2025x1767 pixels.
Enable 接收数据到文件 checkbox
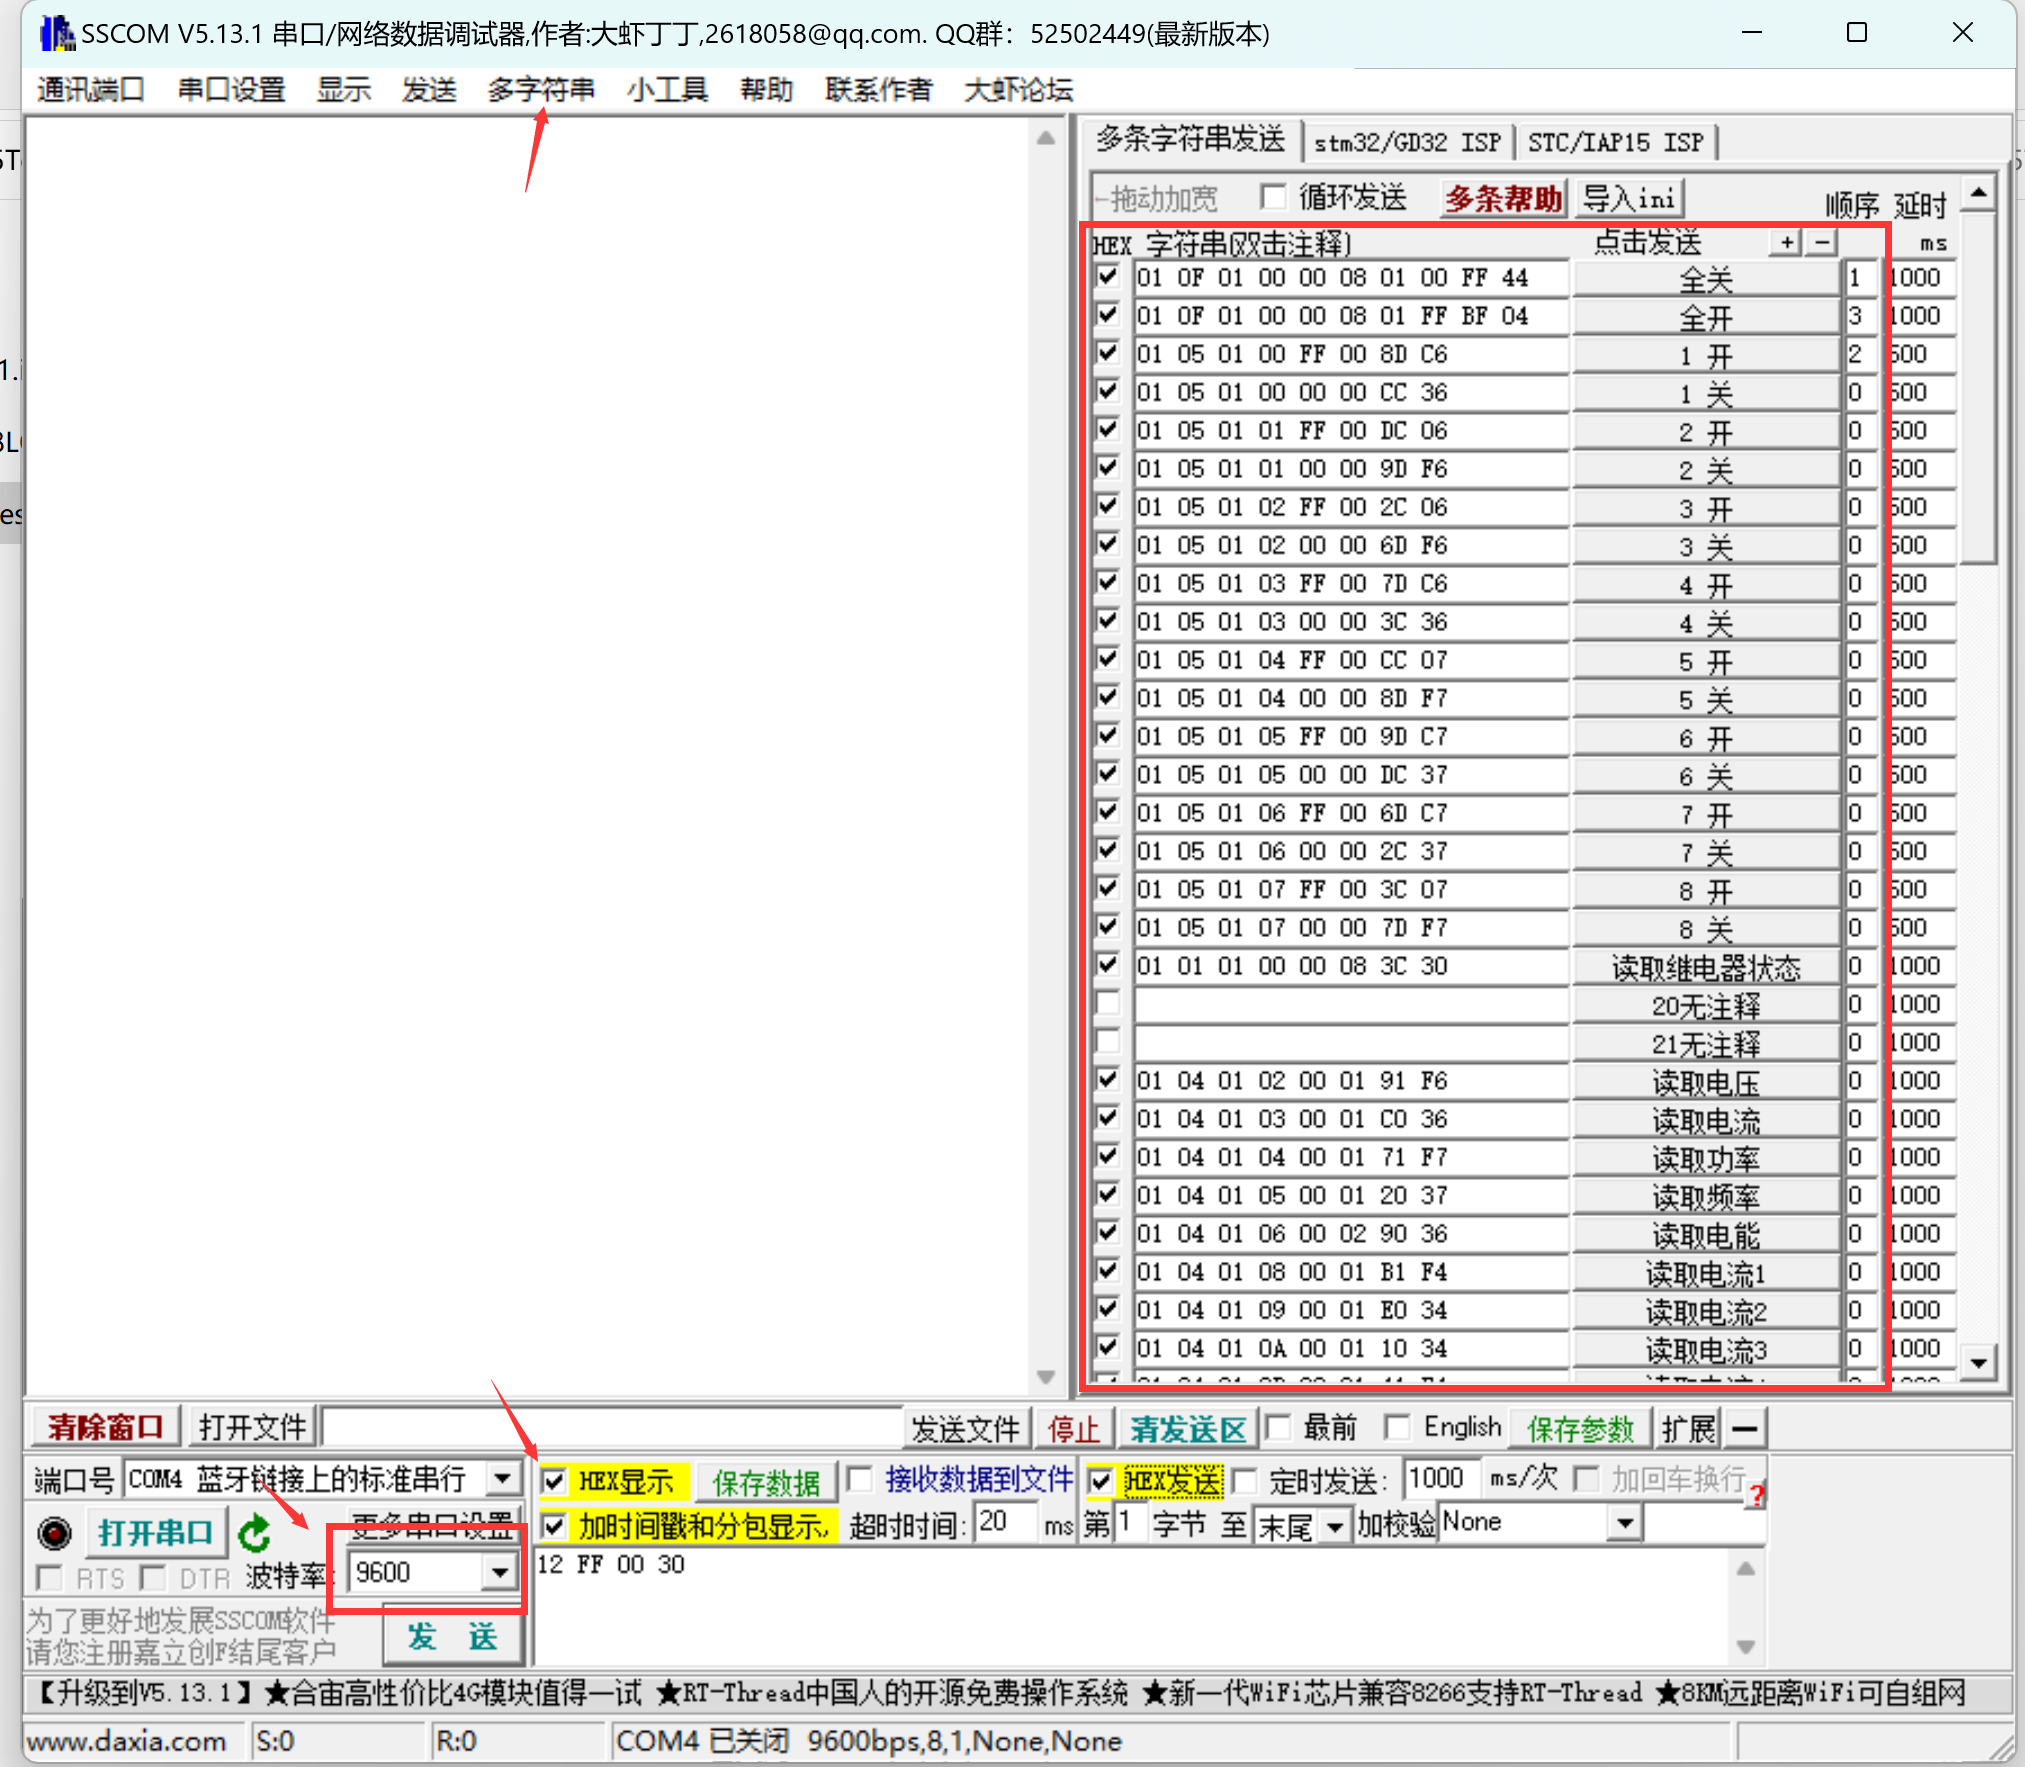coord(859,1478)
